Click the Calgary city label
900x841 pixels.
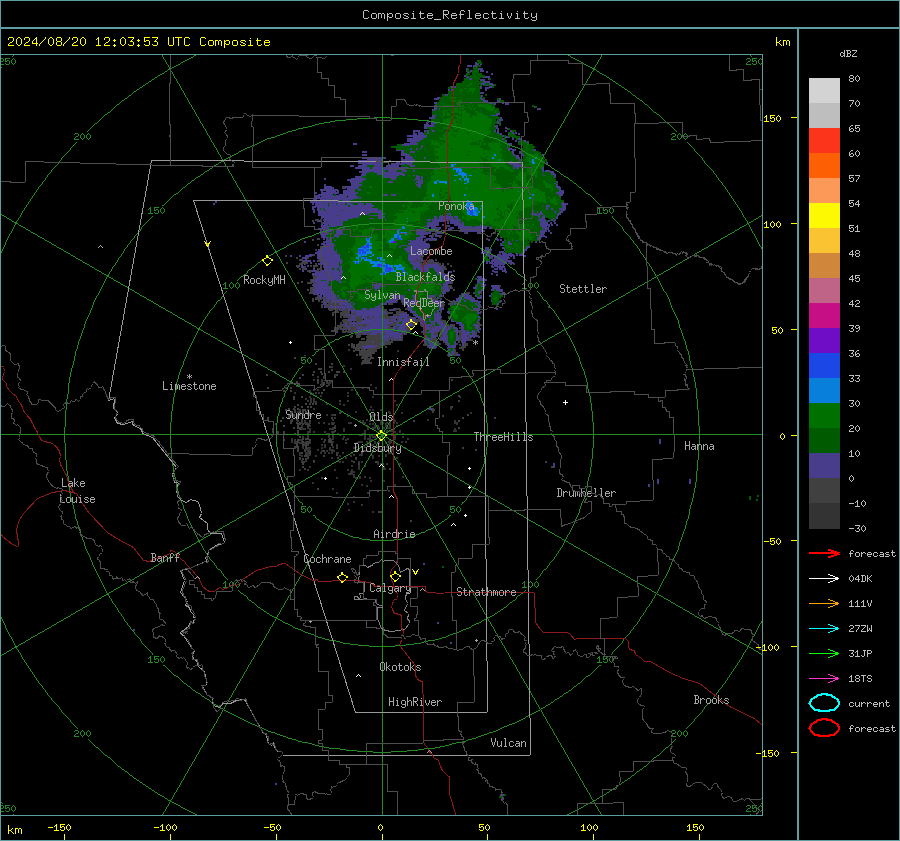(x=390, y=588)
